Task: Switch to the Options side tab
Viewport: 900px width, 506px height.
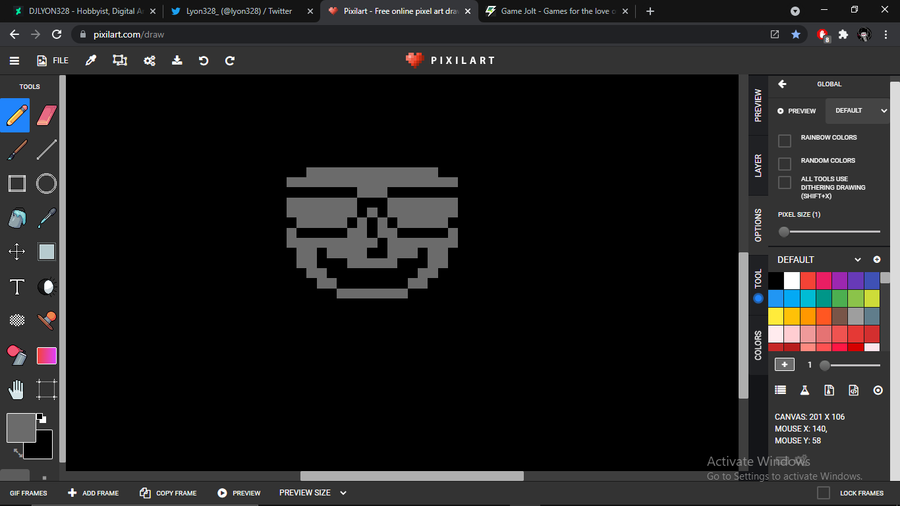Action: click(758, 225)
